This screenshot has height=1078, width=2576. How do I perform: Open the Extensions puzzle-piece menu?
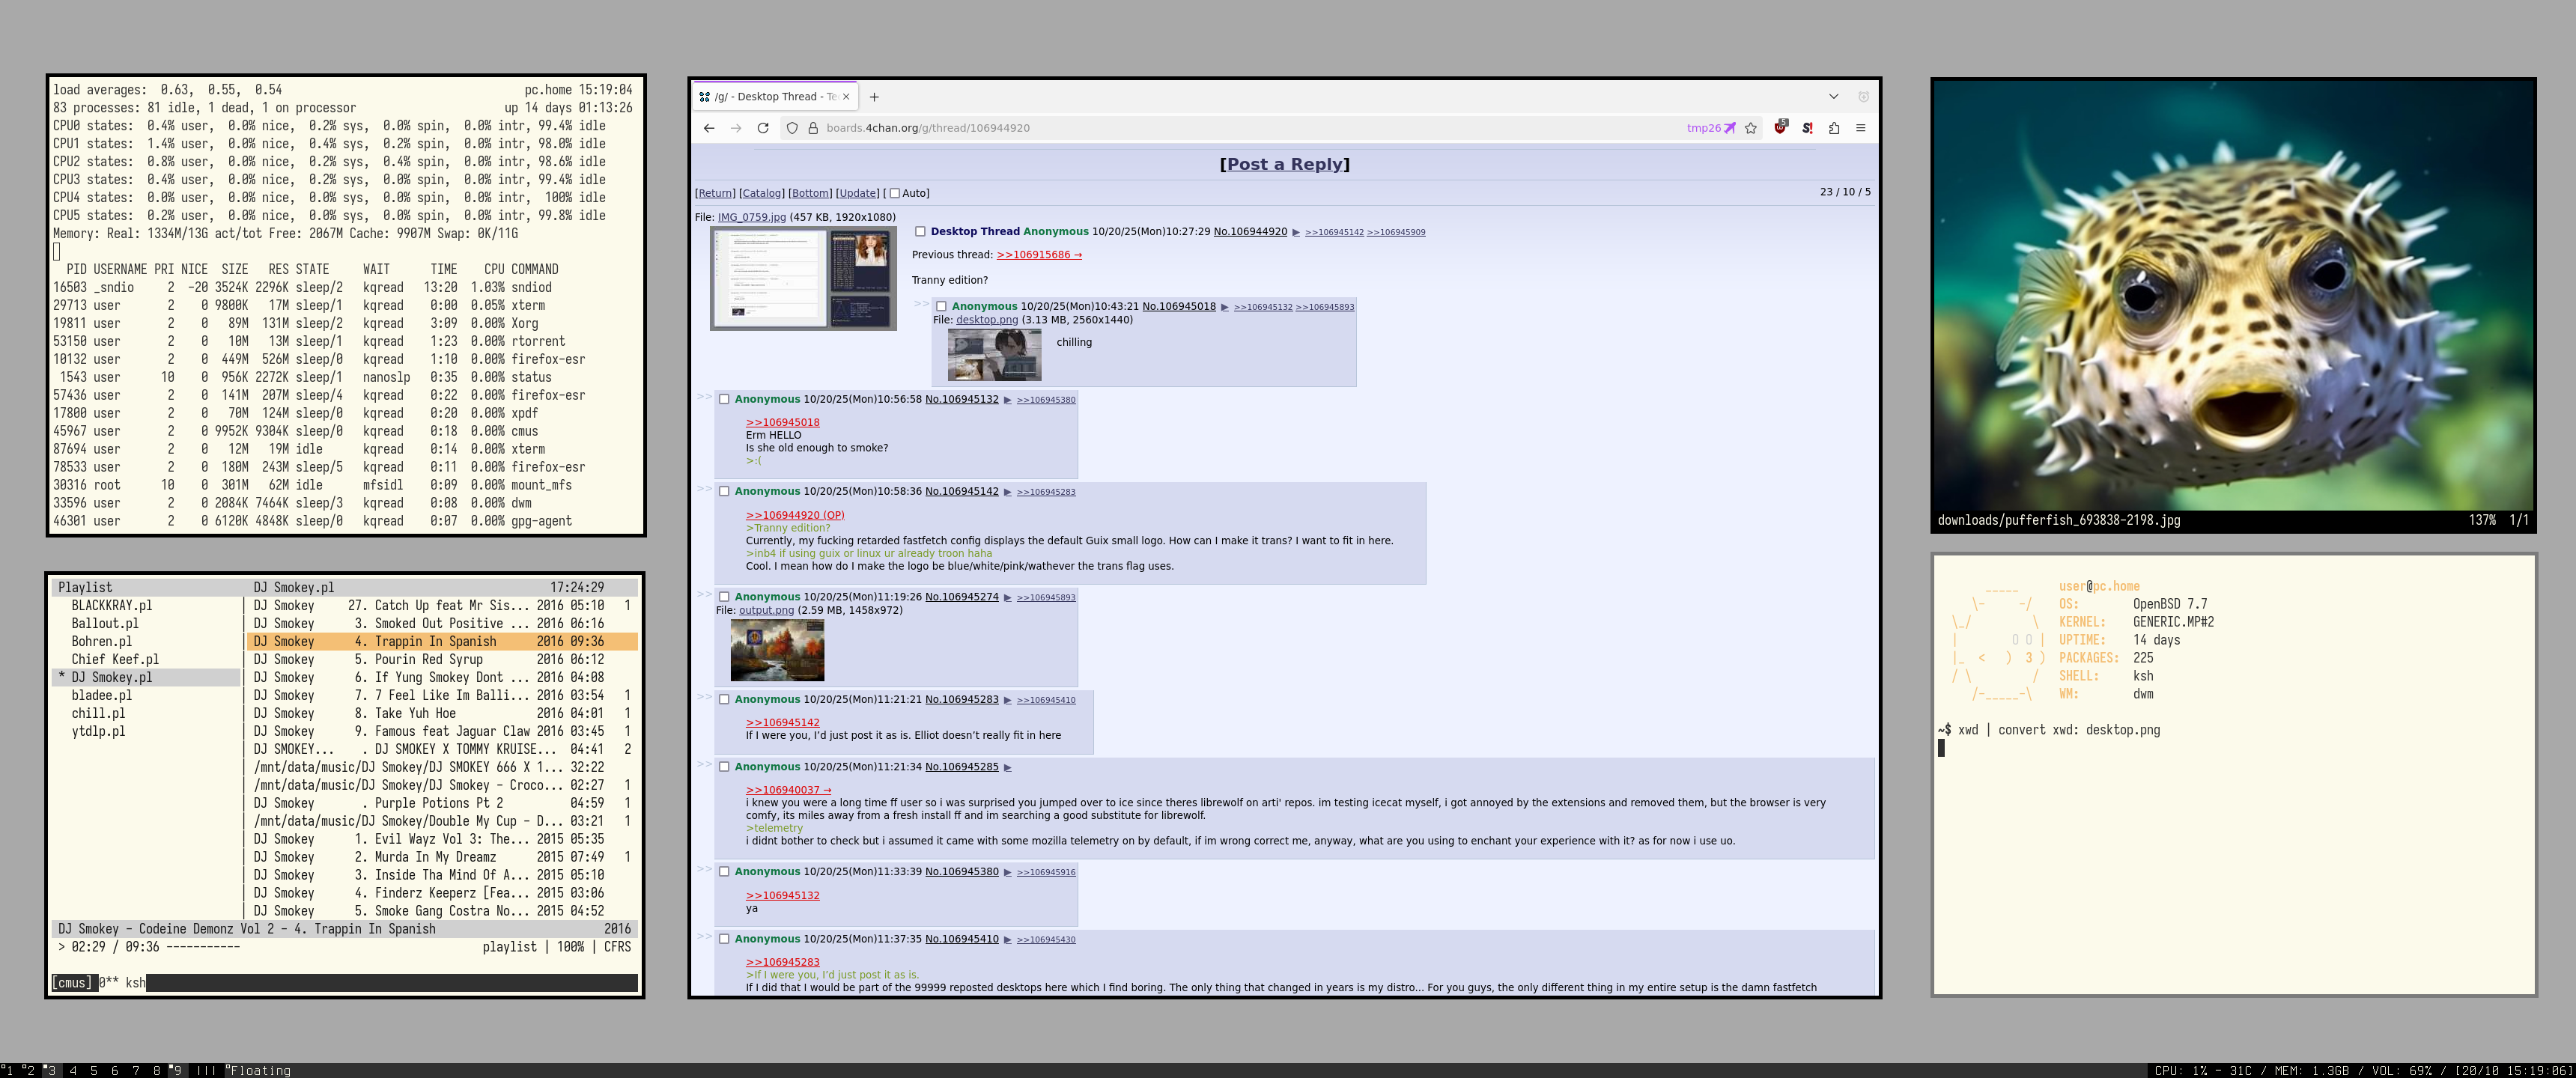click(1833, 127)
